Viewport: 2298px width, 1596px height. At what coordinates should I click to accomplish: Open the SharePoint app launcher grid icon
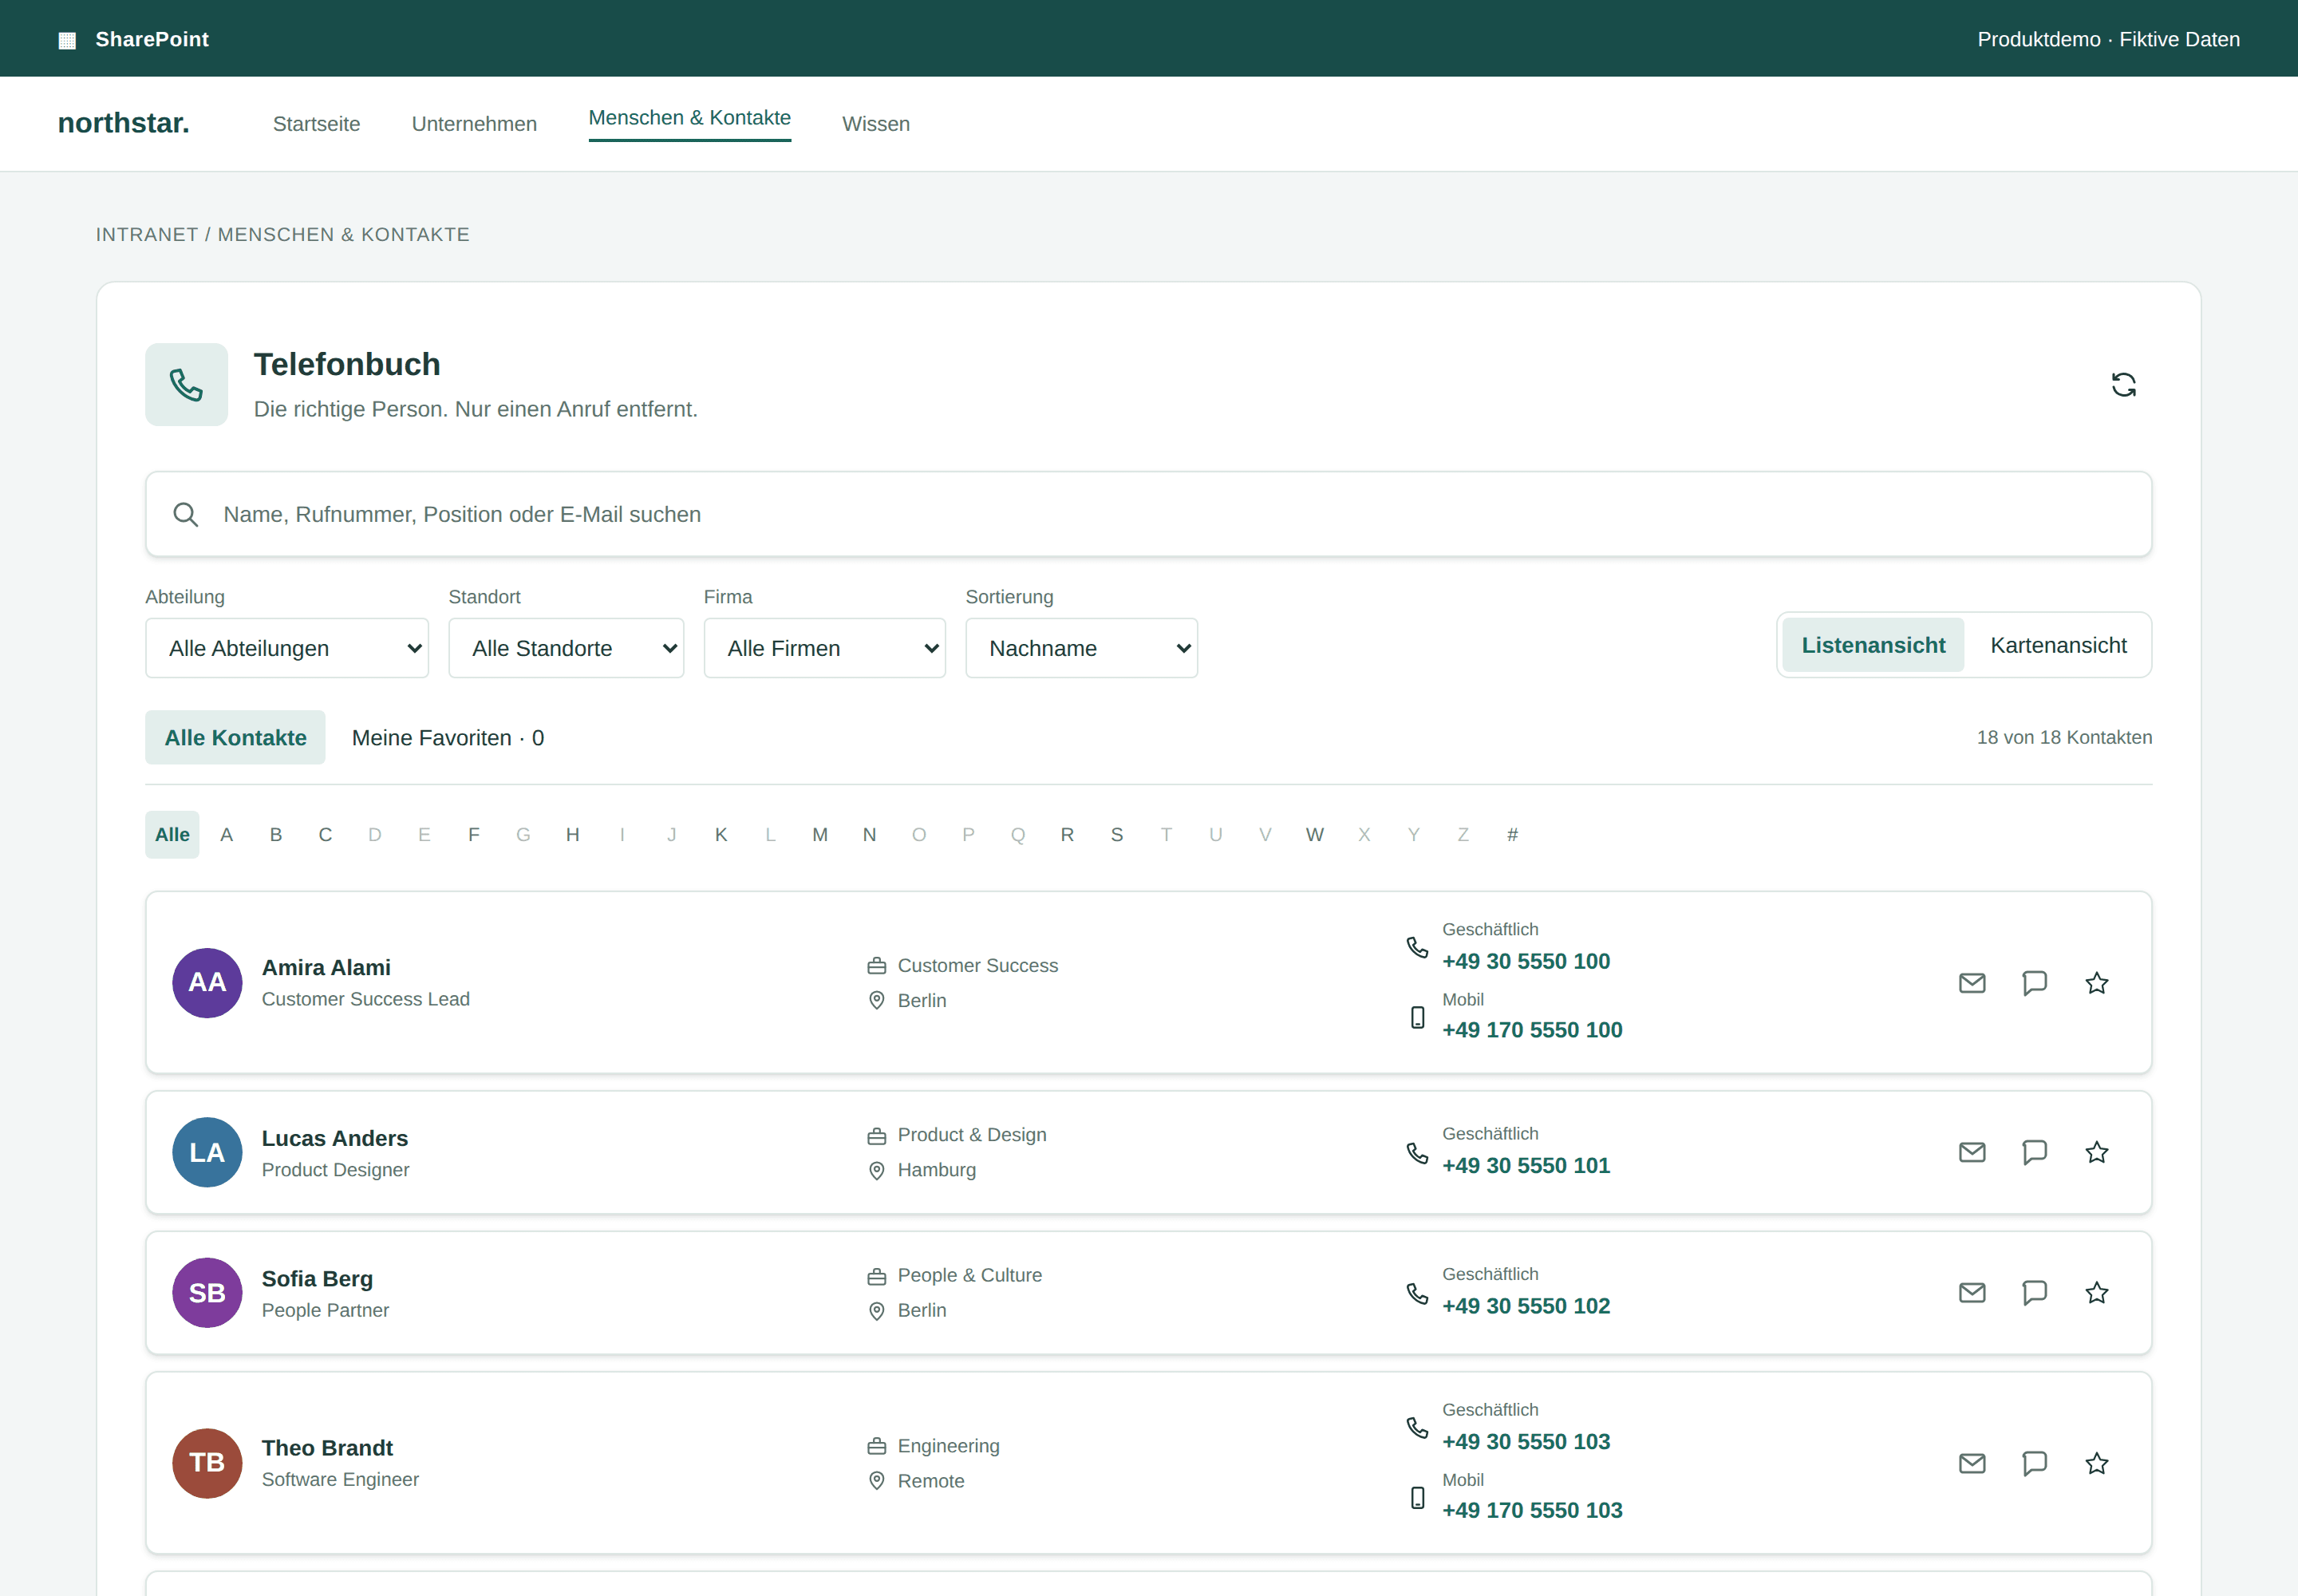click(67, 40)
